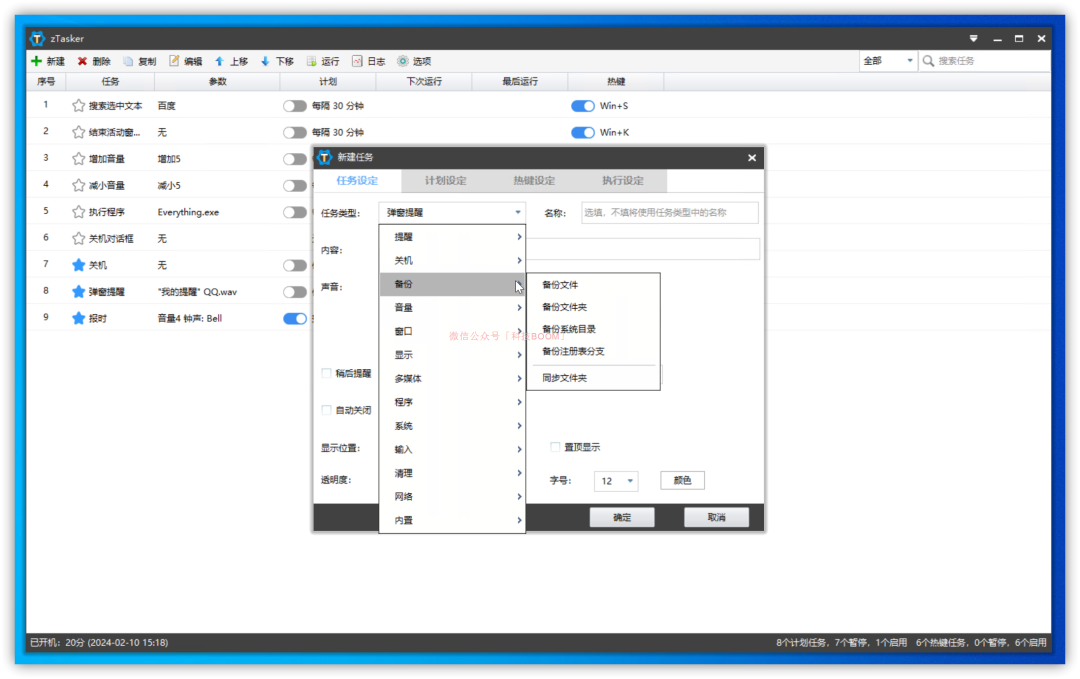The height and width of the screenshot is (679, 1080).
Task: Open the 全部 filter dropdown
Action: (x=887, y=61)
